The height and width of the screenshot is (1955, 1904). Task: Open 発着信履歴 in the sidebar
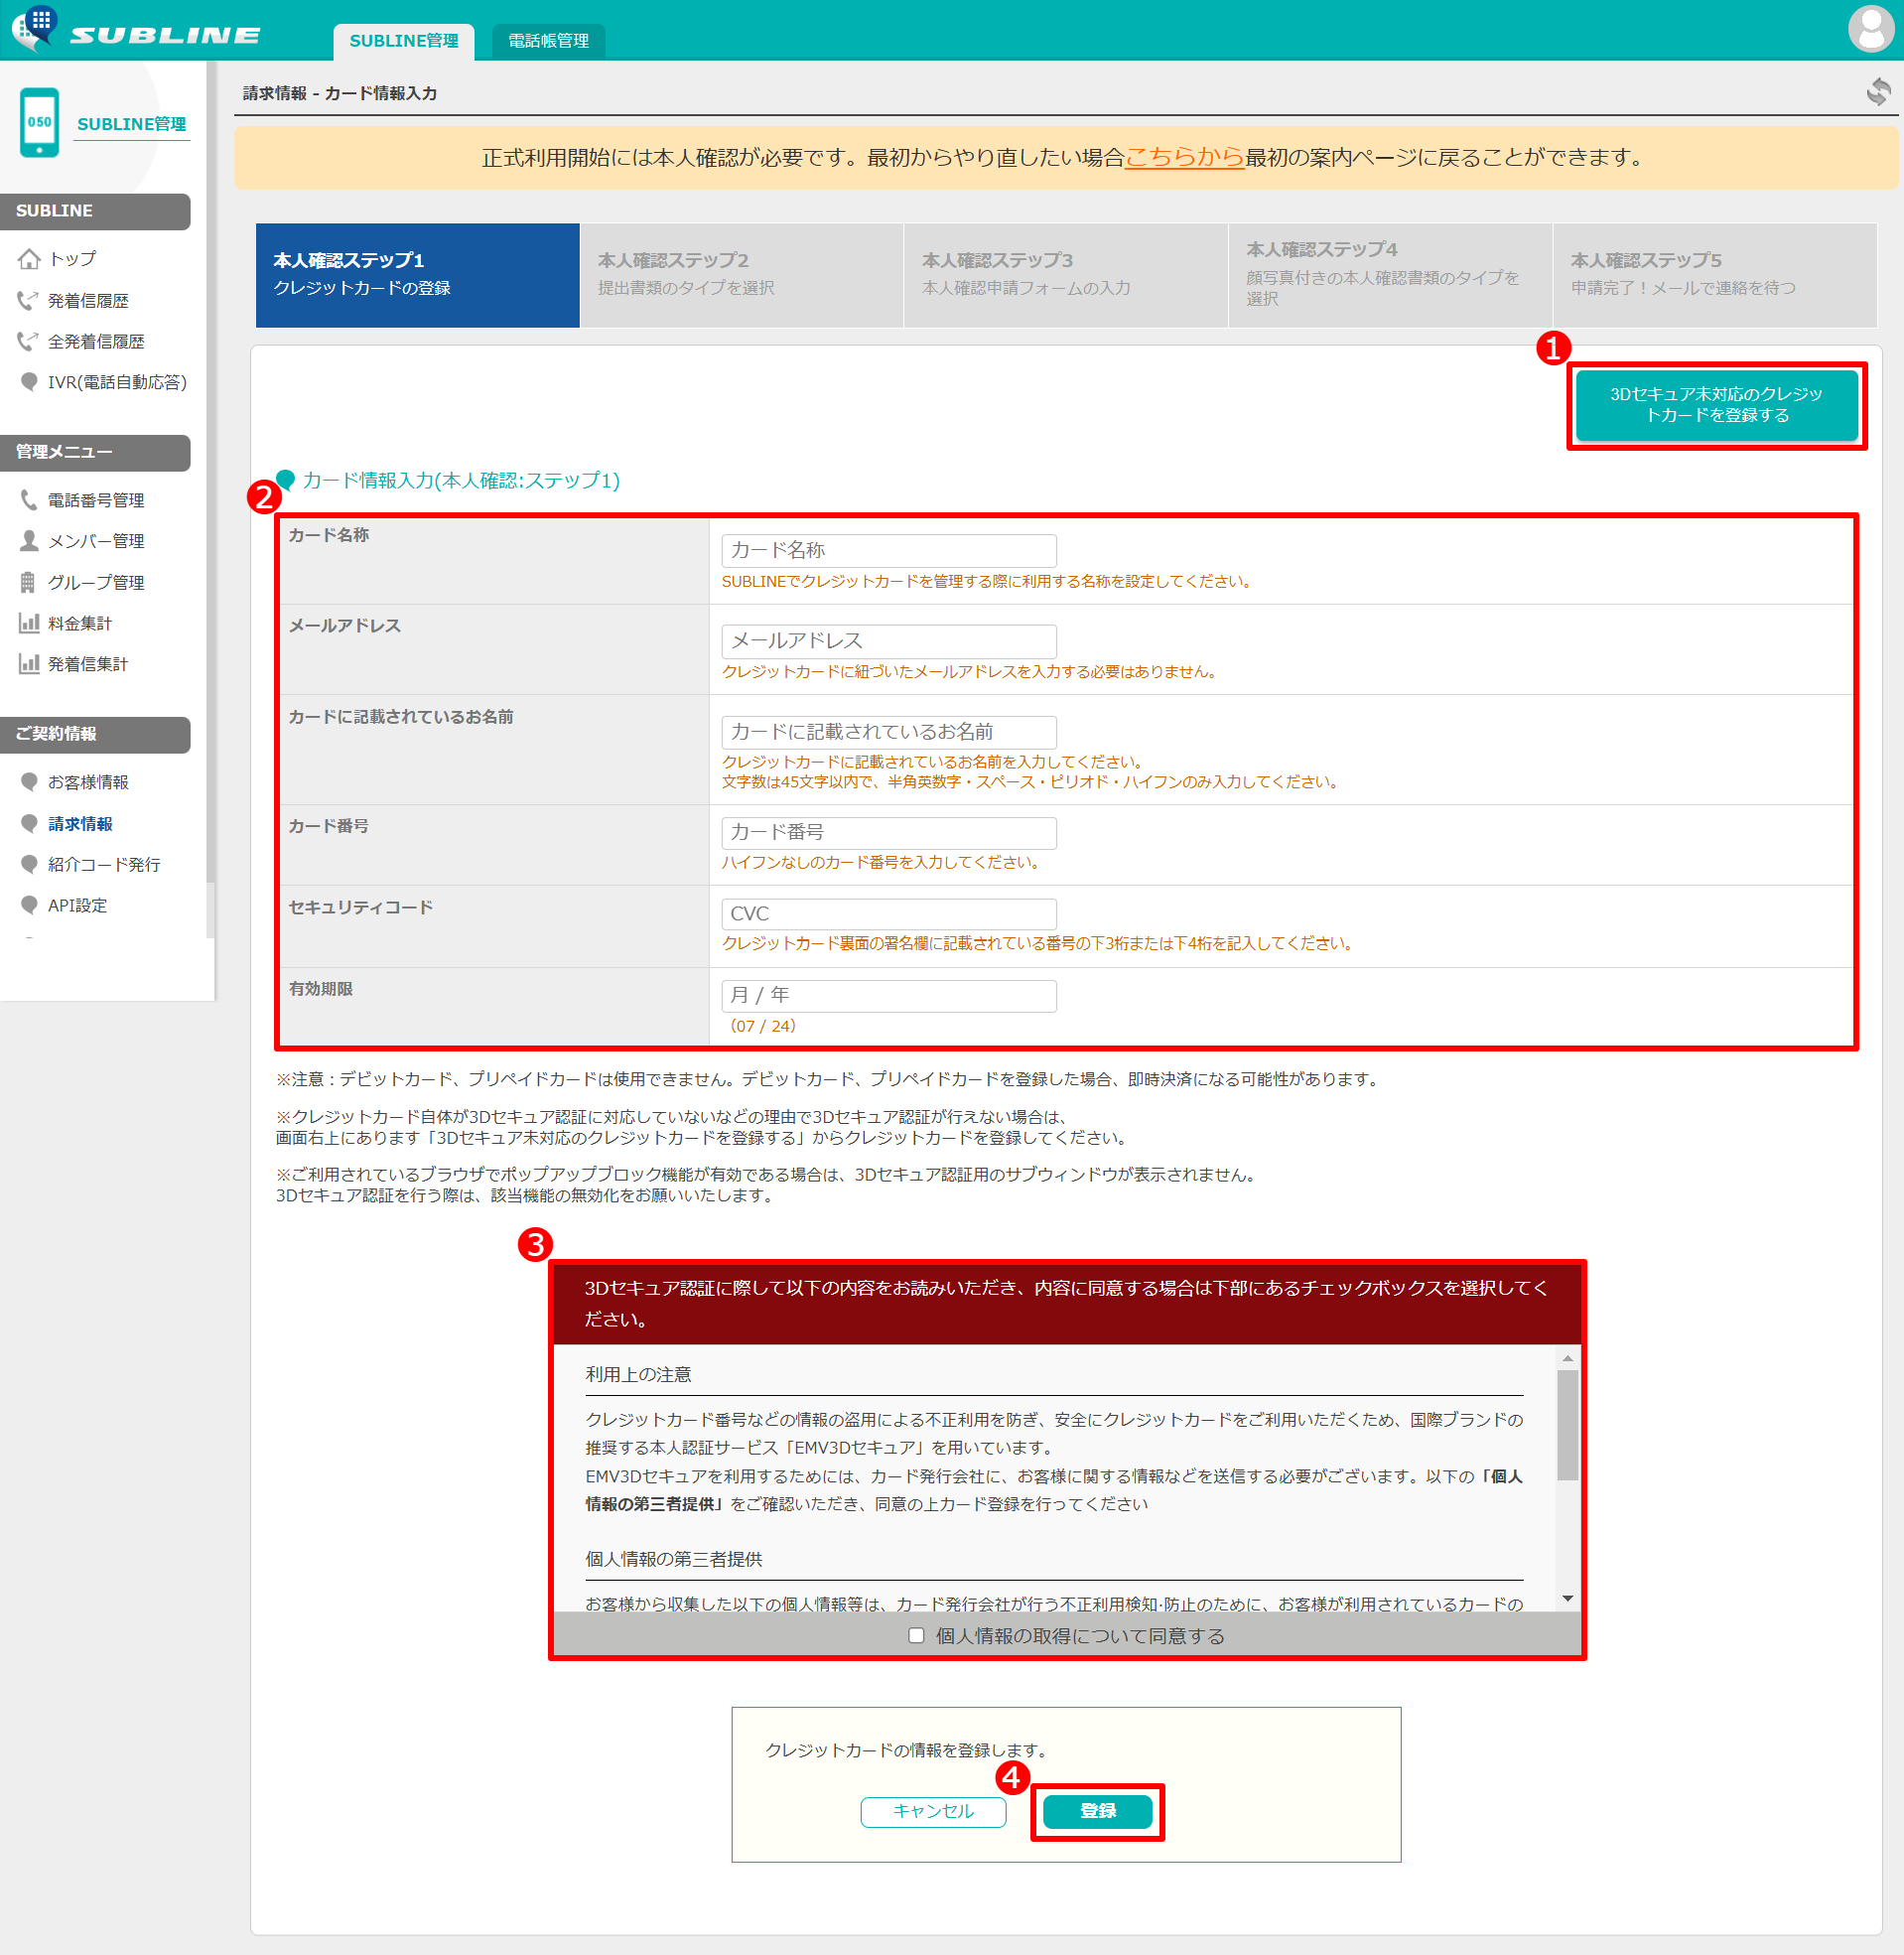click(88, 300)
